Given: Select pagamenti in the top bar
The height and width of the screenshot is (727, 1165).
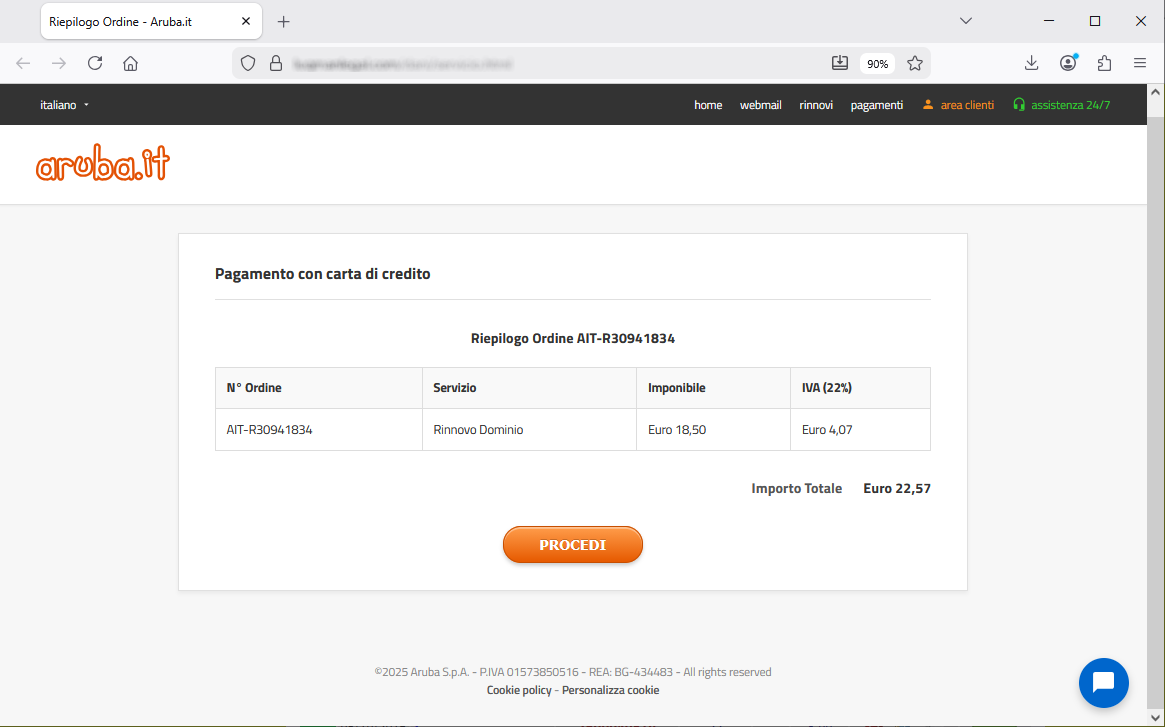Looking at the screenshot, I should pyautogui.click(x=876, y=105).
